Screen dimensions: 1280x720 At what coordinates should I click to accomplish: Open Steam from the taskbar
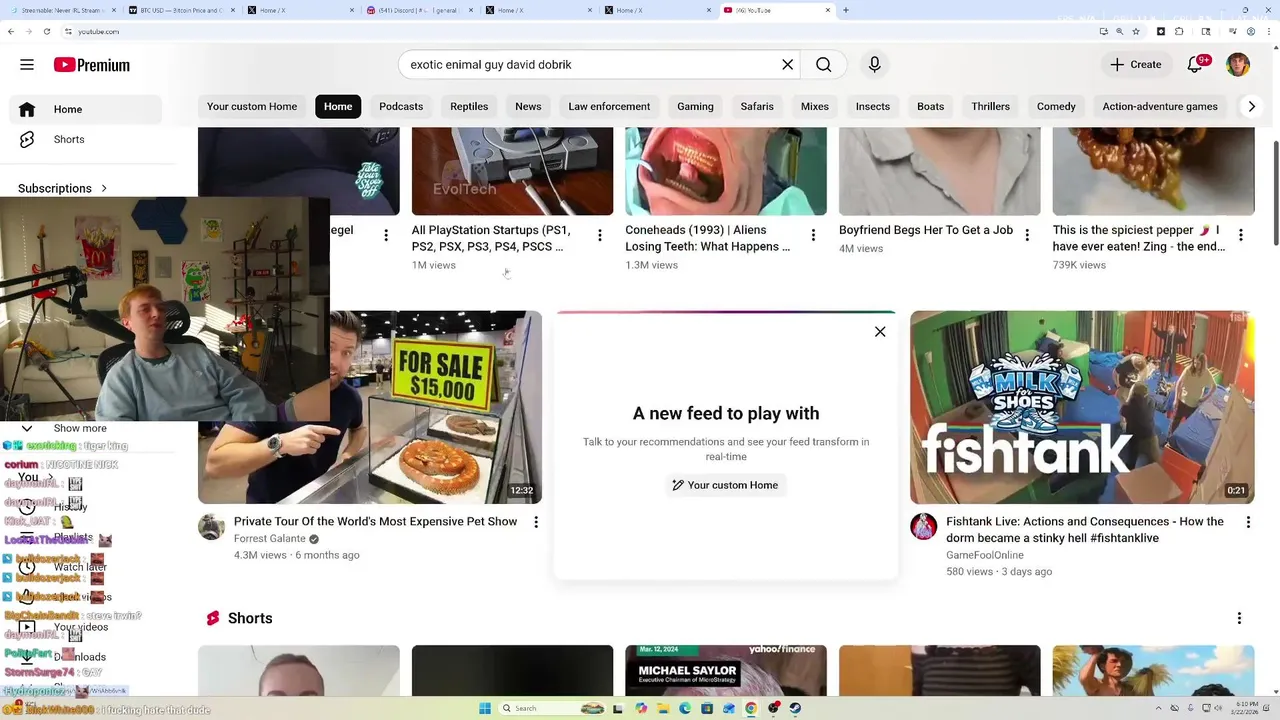click(795, 708)
